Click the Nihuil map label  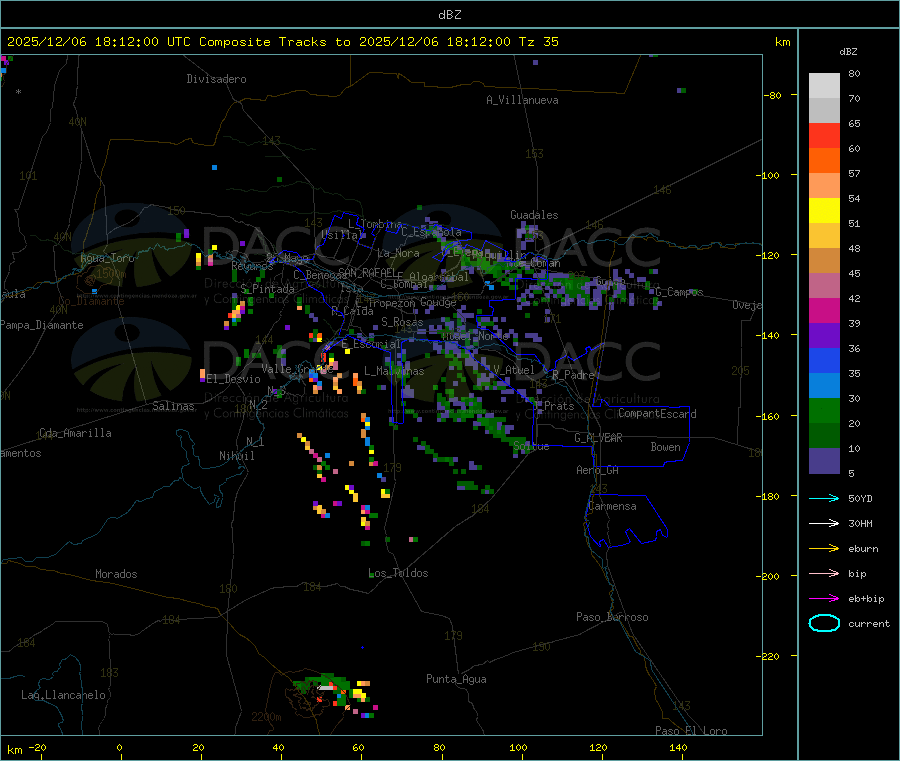click(x=236, y=456)
